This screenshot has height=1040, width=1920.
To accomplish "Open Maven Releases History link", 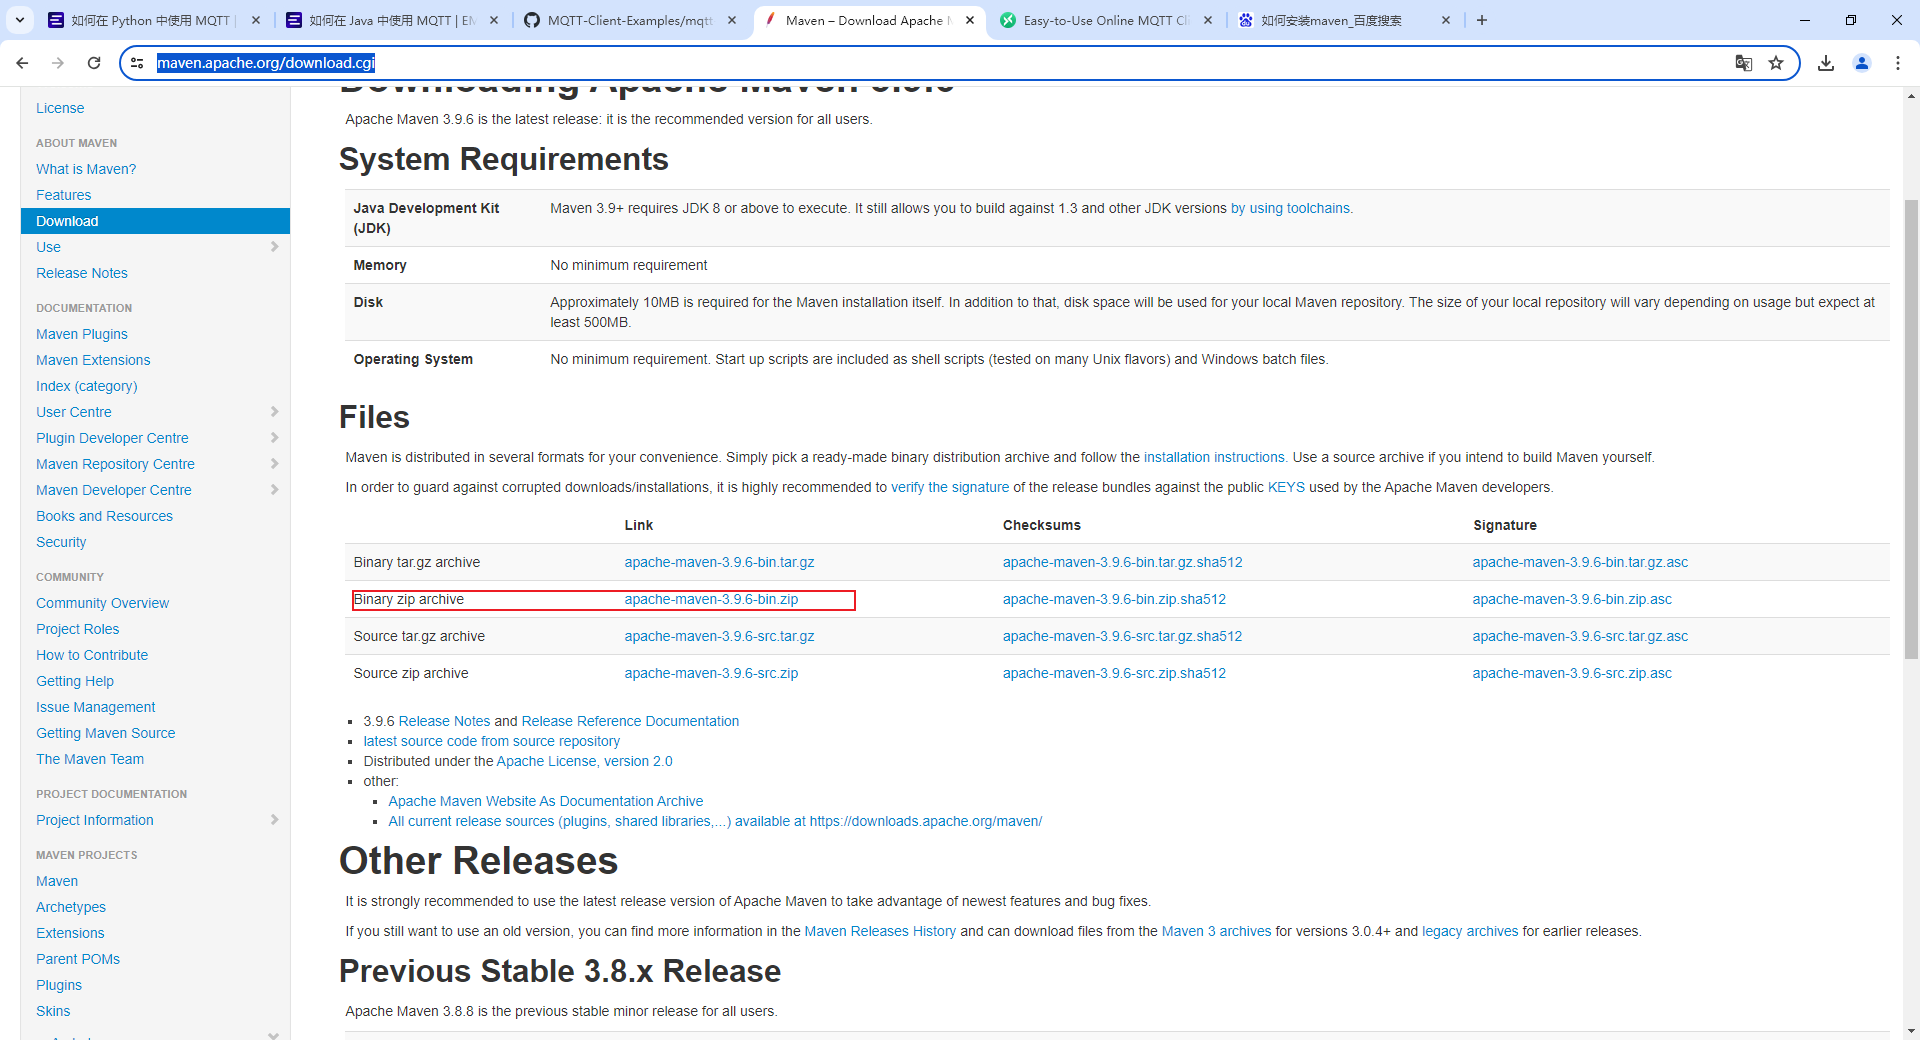I will 880,931.
